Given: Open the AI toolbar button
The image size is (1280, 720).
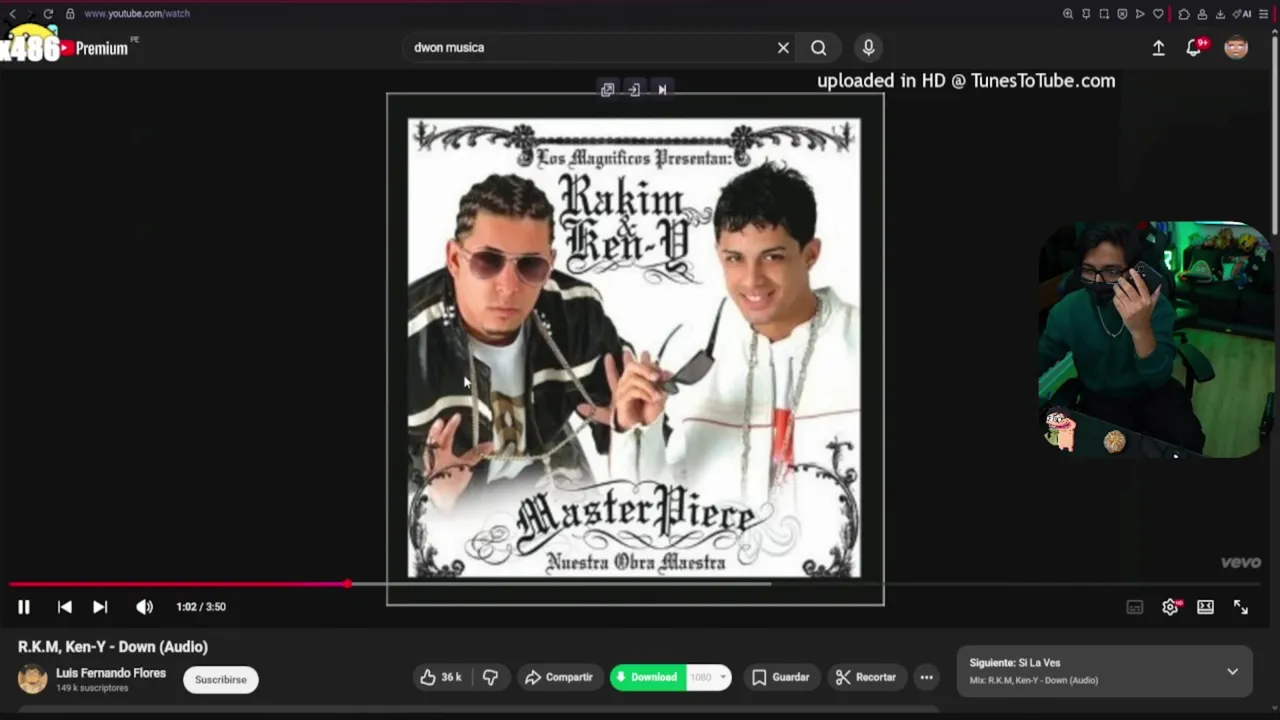Looking at the screenshot, I should (1243, 14).
